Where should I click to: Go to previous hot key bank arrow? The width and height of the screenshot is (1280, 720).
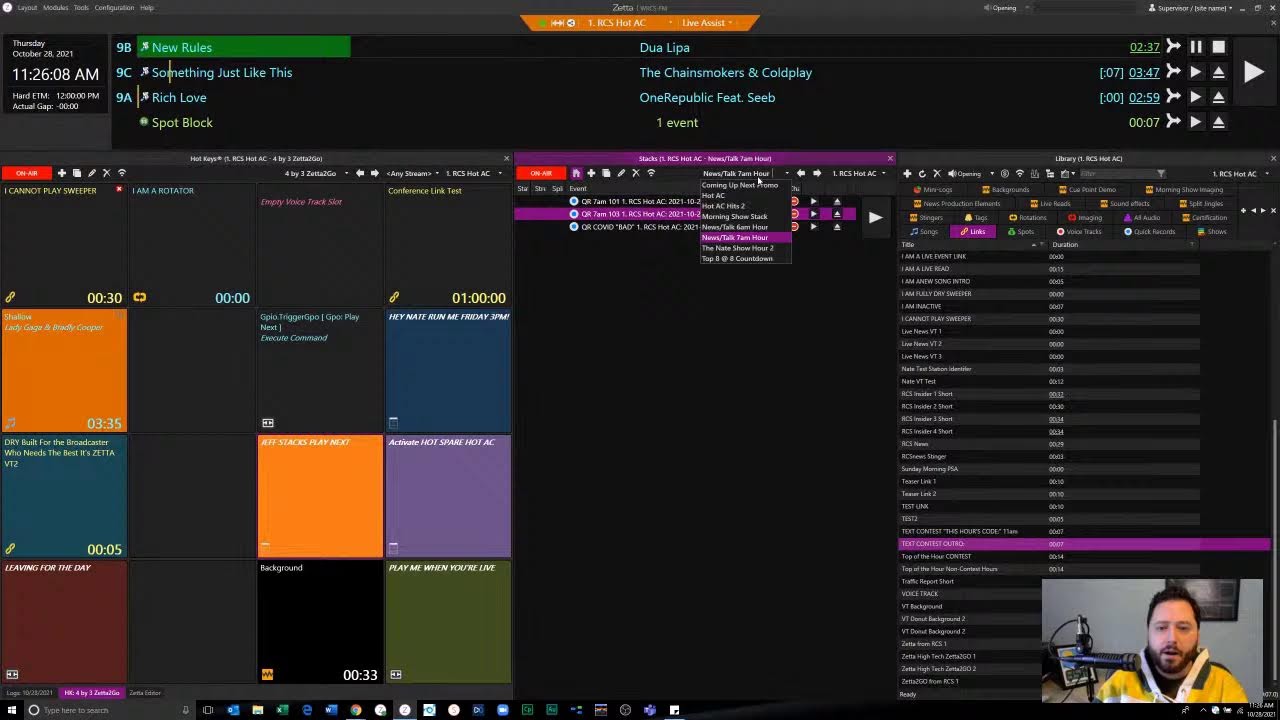360,173
